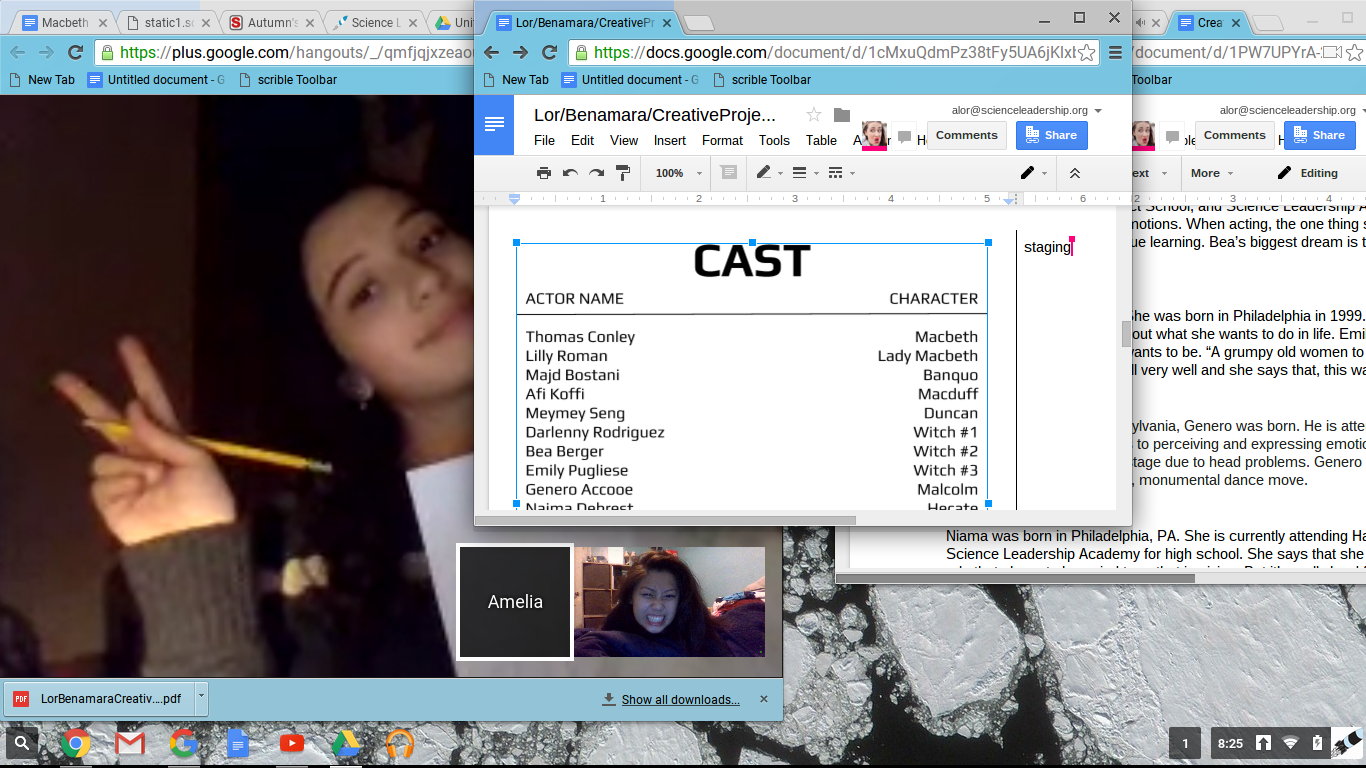Launch YouTube from the shelf
Viewport: 1366px width, 768px height.
pos(292,743)
